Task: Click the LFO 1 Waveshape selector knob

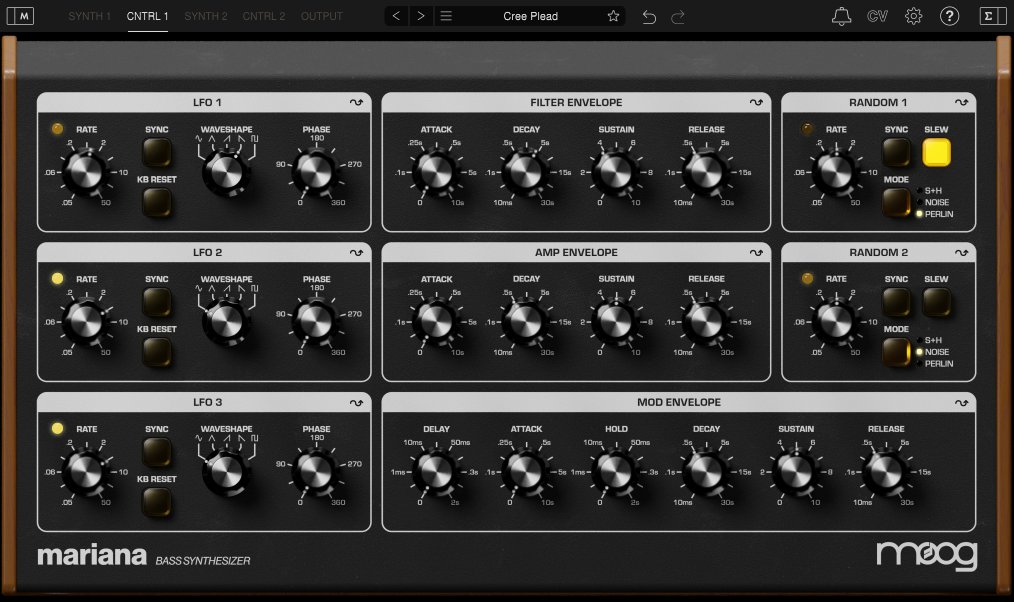Action: coord(226,172)
